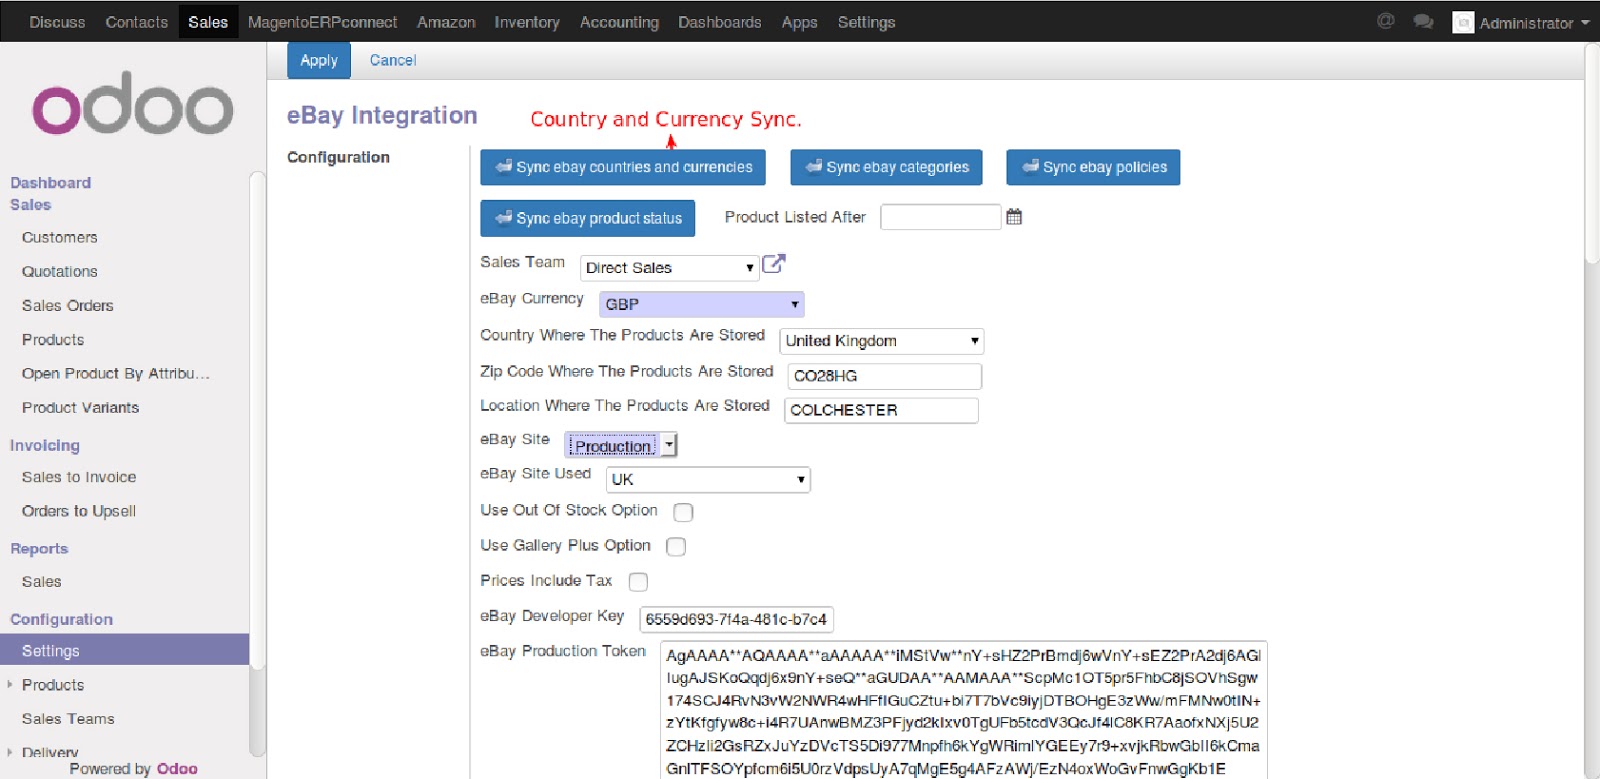Open eBay Site Production dropdown
The width and height of the screenshot is (1600, 779).
[x=621, y=446]
